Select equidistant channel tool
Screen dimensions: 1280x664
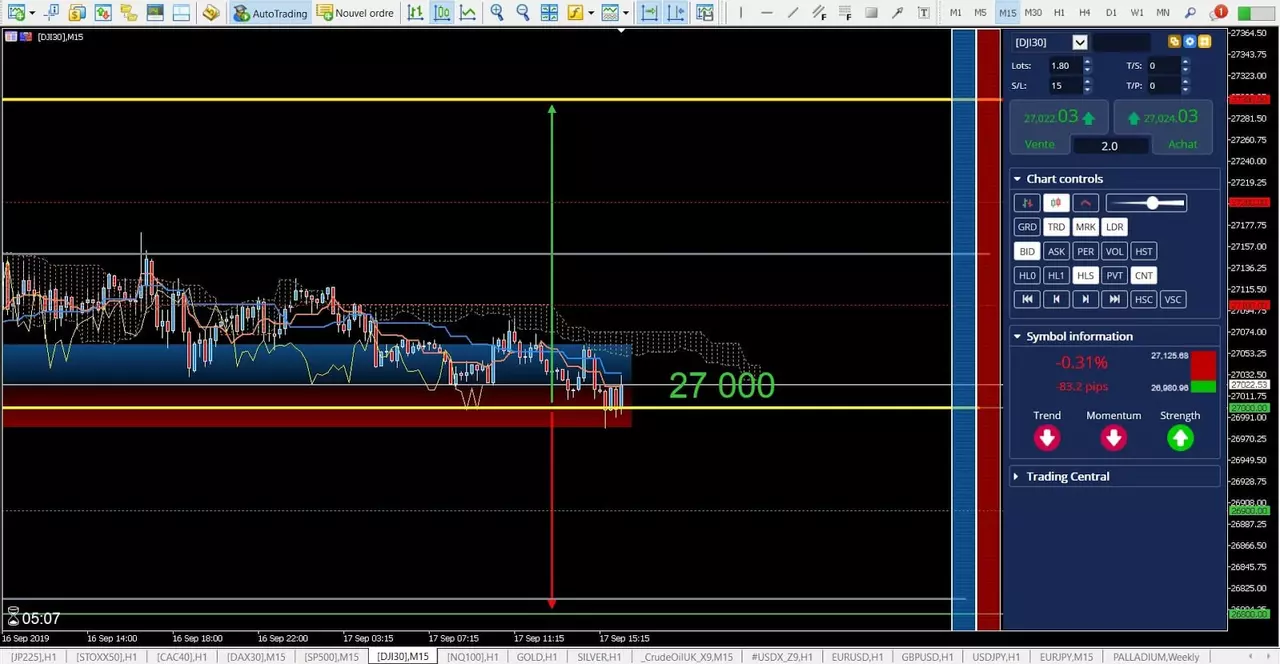point(819,13)
